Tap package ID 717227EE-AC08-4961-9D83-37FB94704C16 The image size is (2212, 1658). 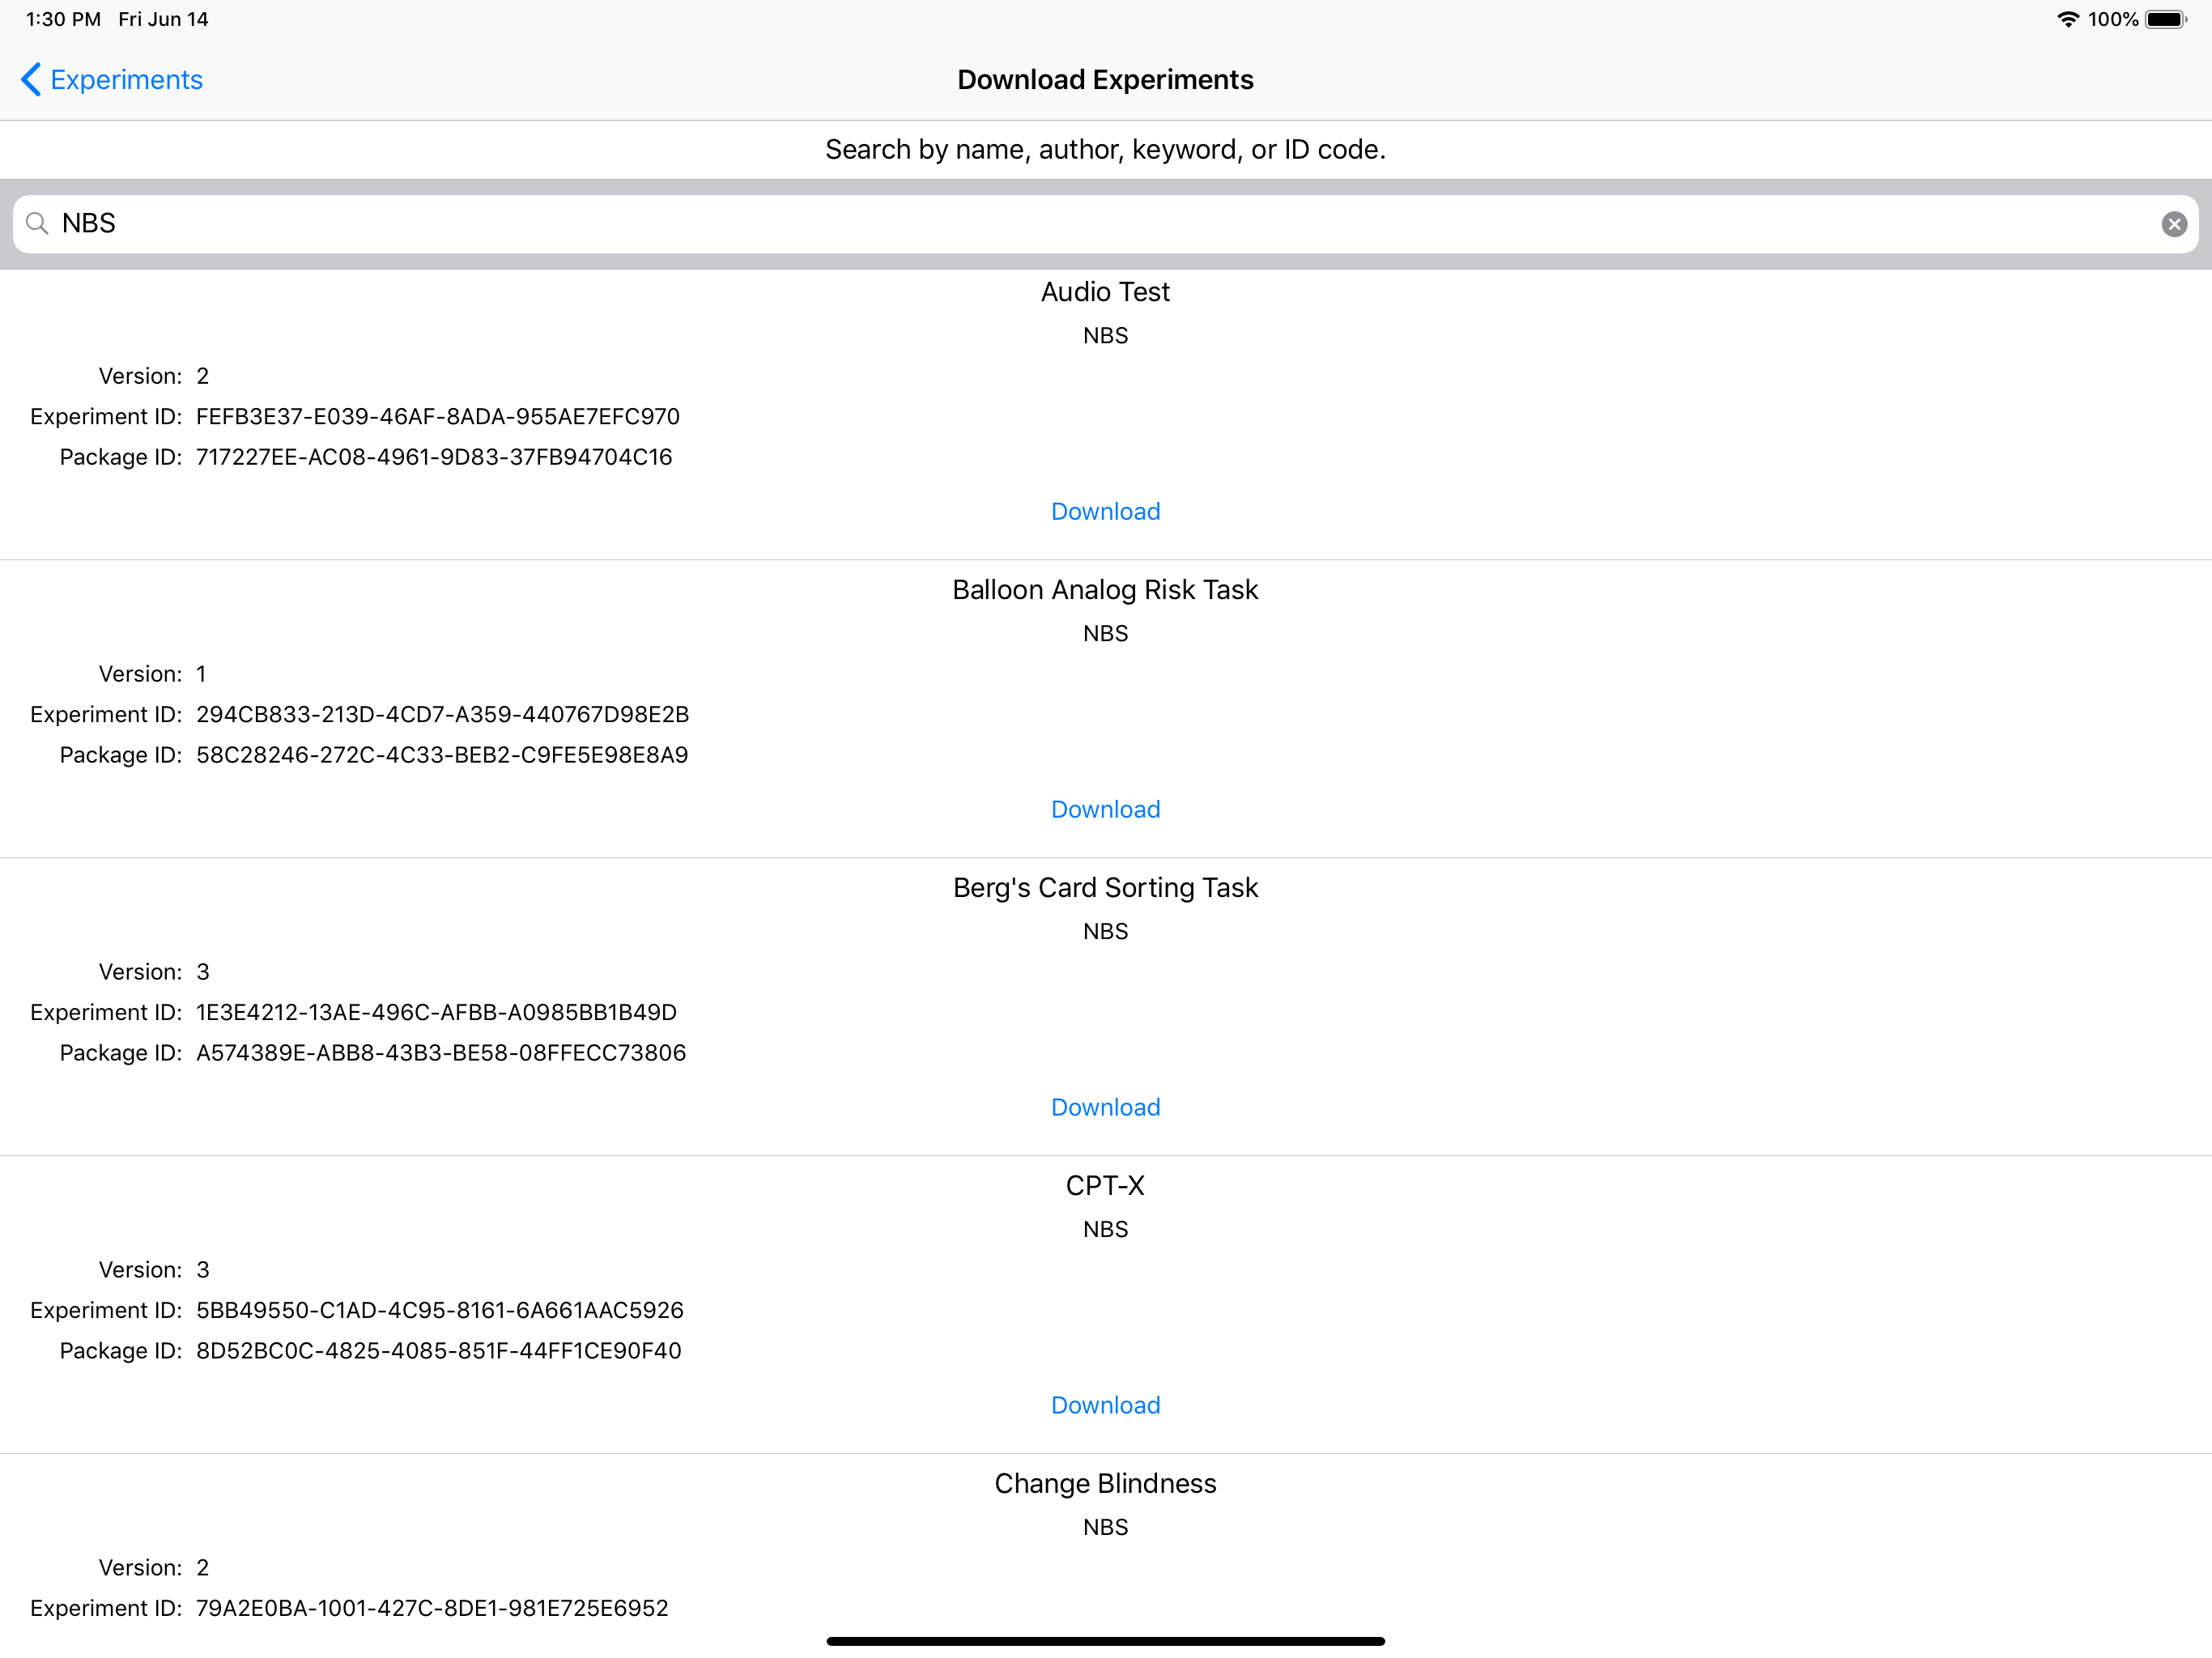tap(434, 457)
